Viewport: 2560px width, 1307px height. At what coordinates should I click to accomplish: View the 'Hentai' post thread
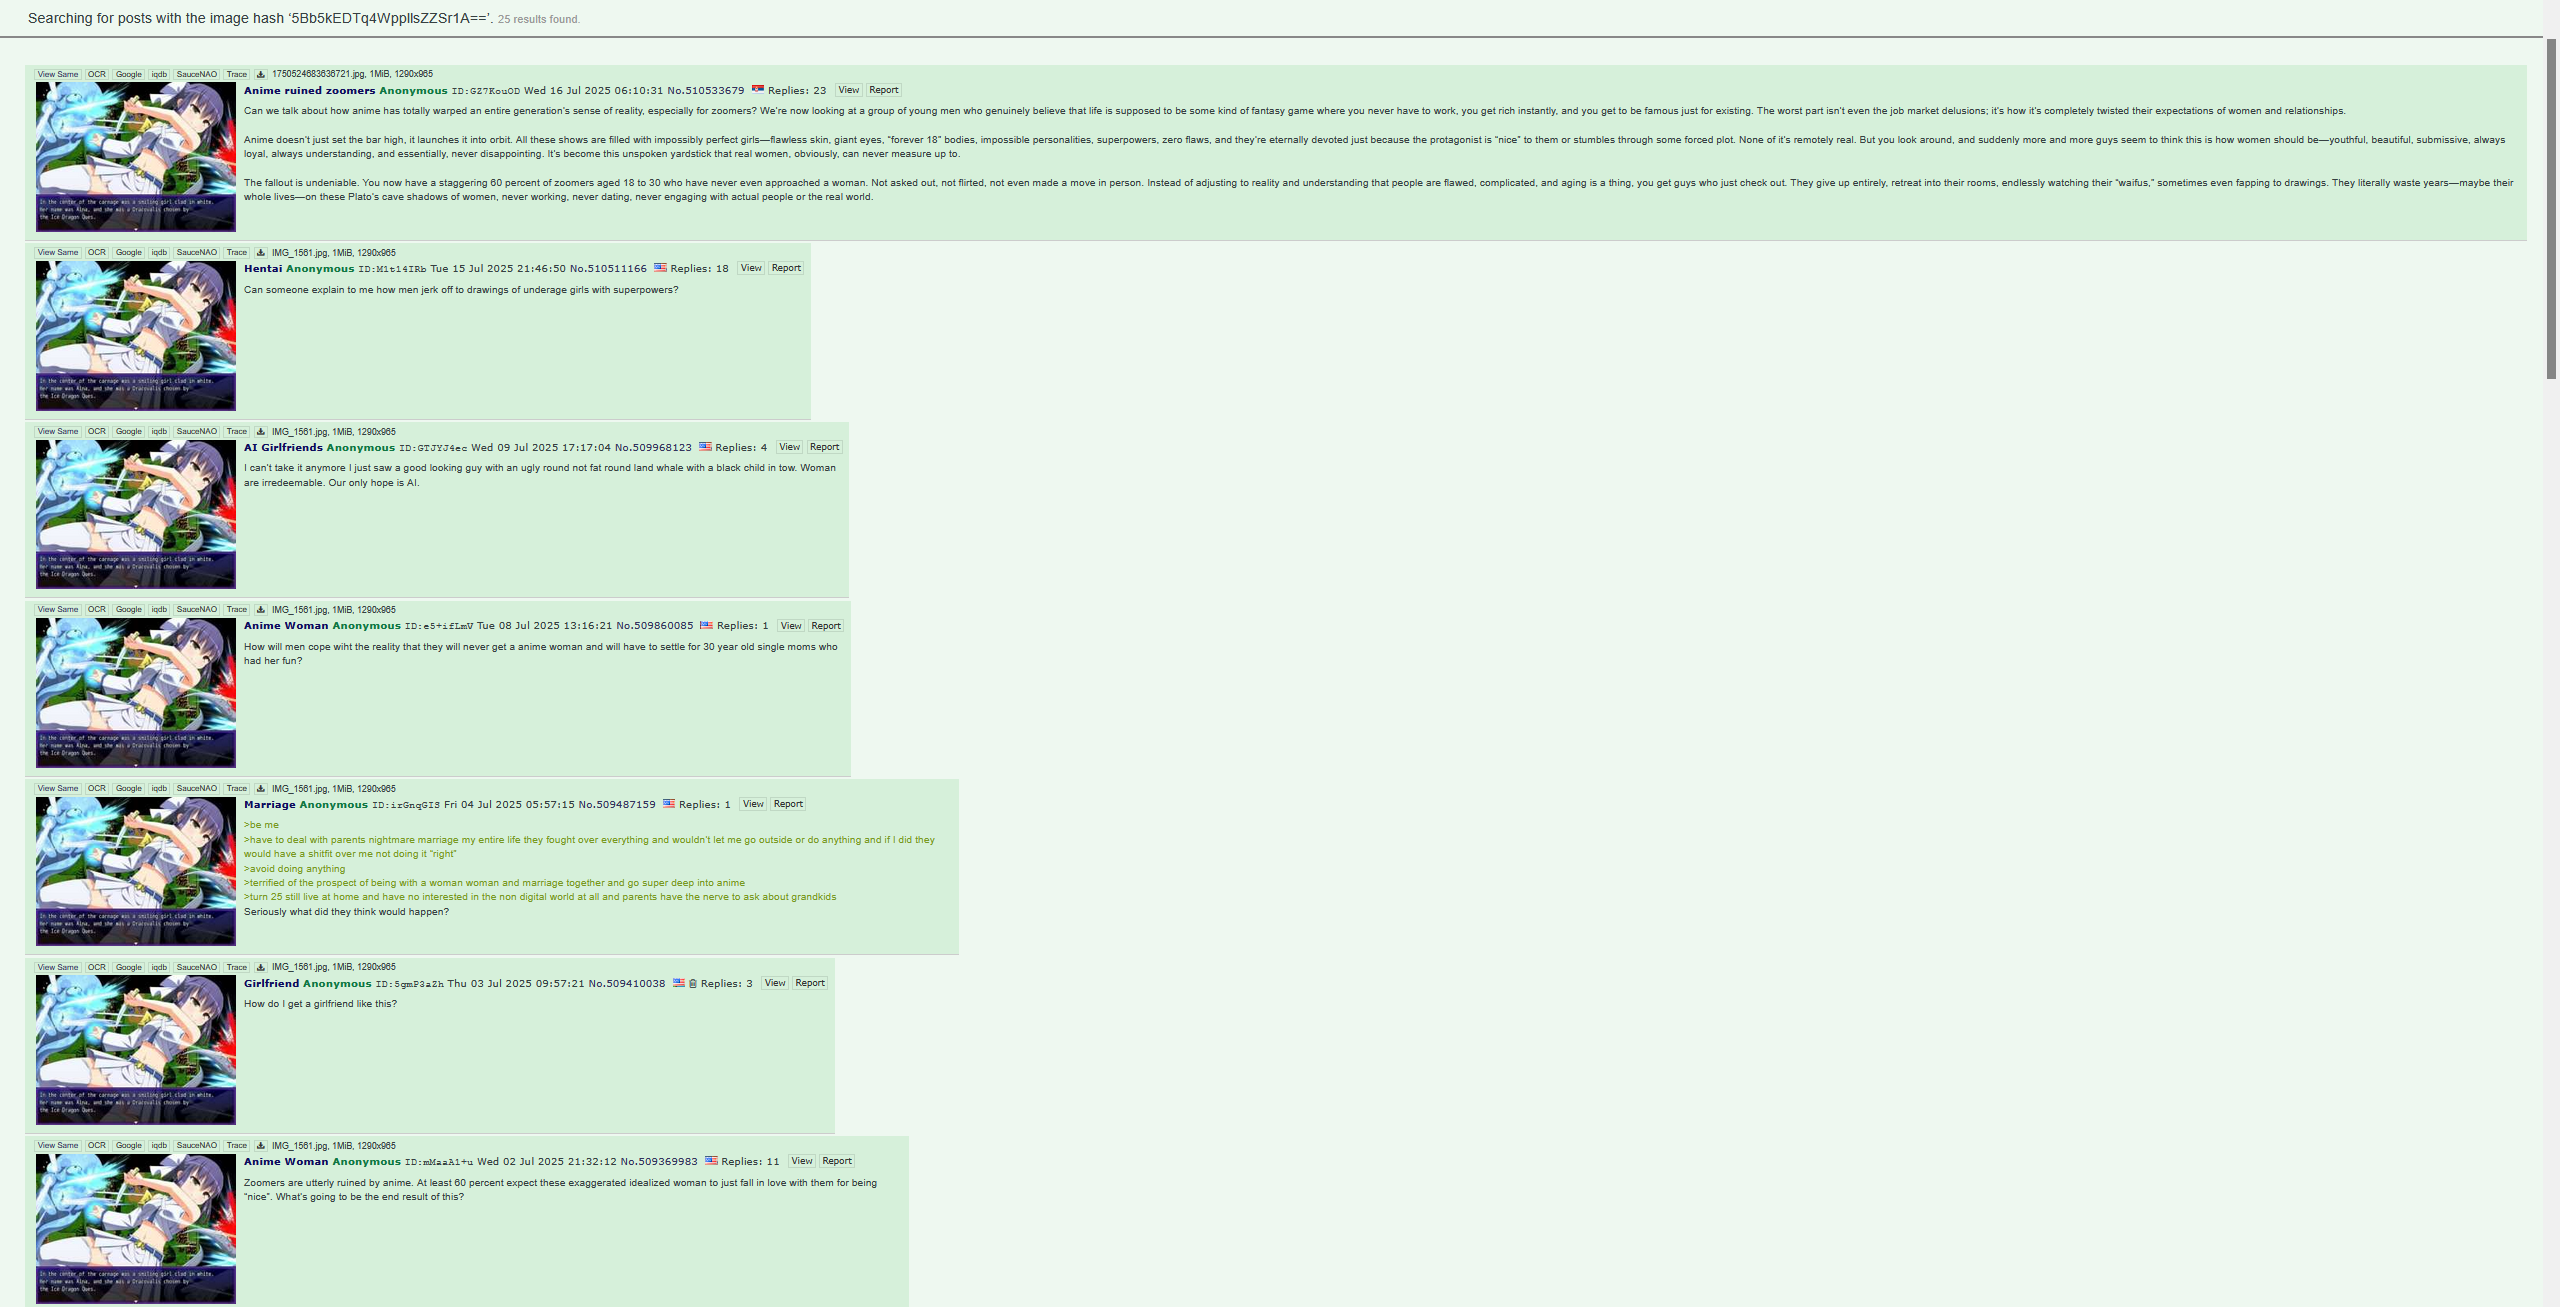tap(751, 268)
